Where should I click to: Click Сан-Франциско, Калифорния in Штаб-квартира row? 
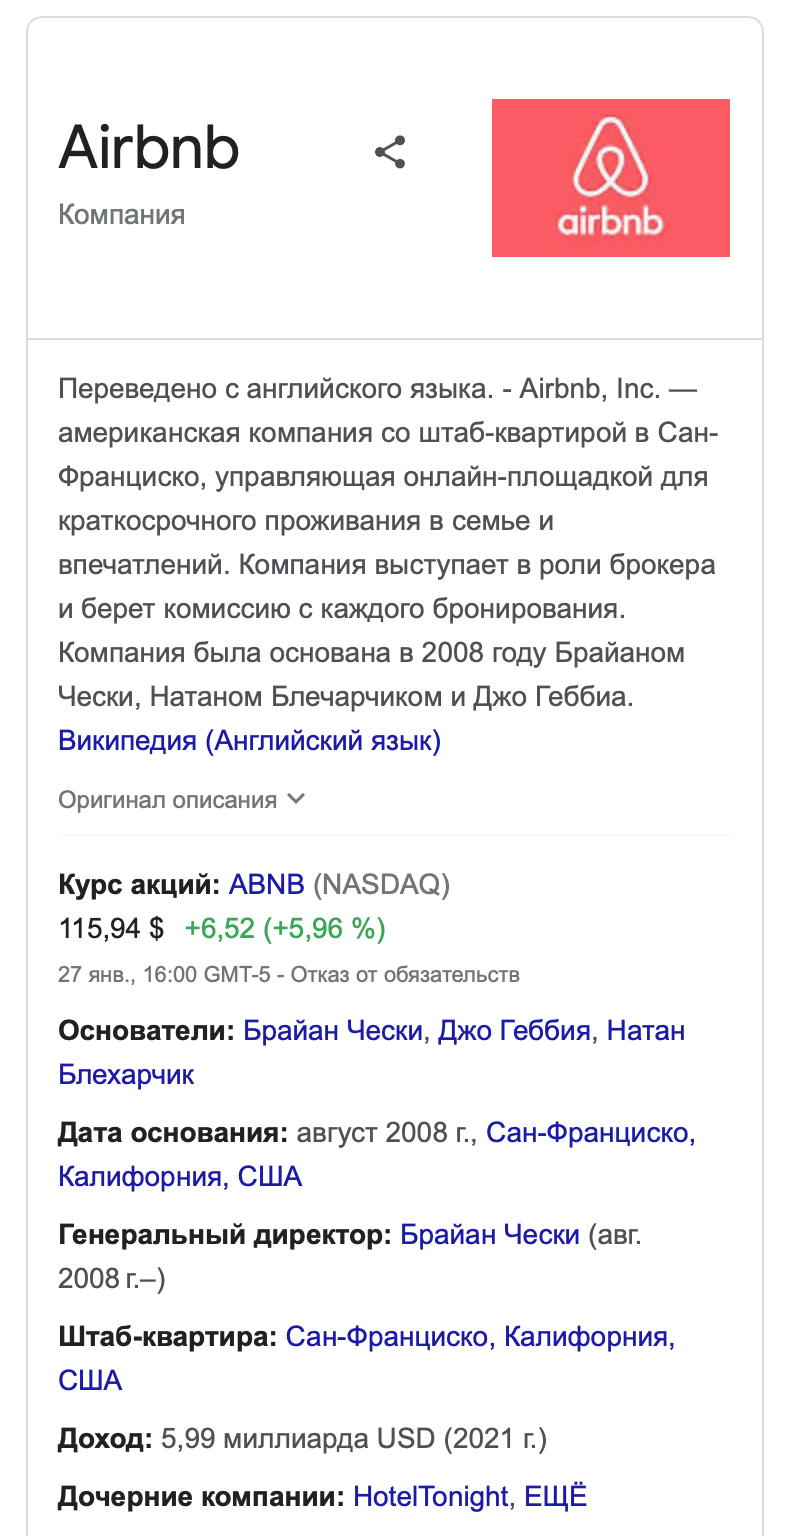click(x=480, y=1337)
